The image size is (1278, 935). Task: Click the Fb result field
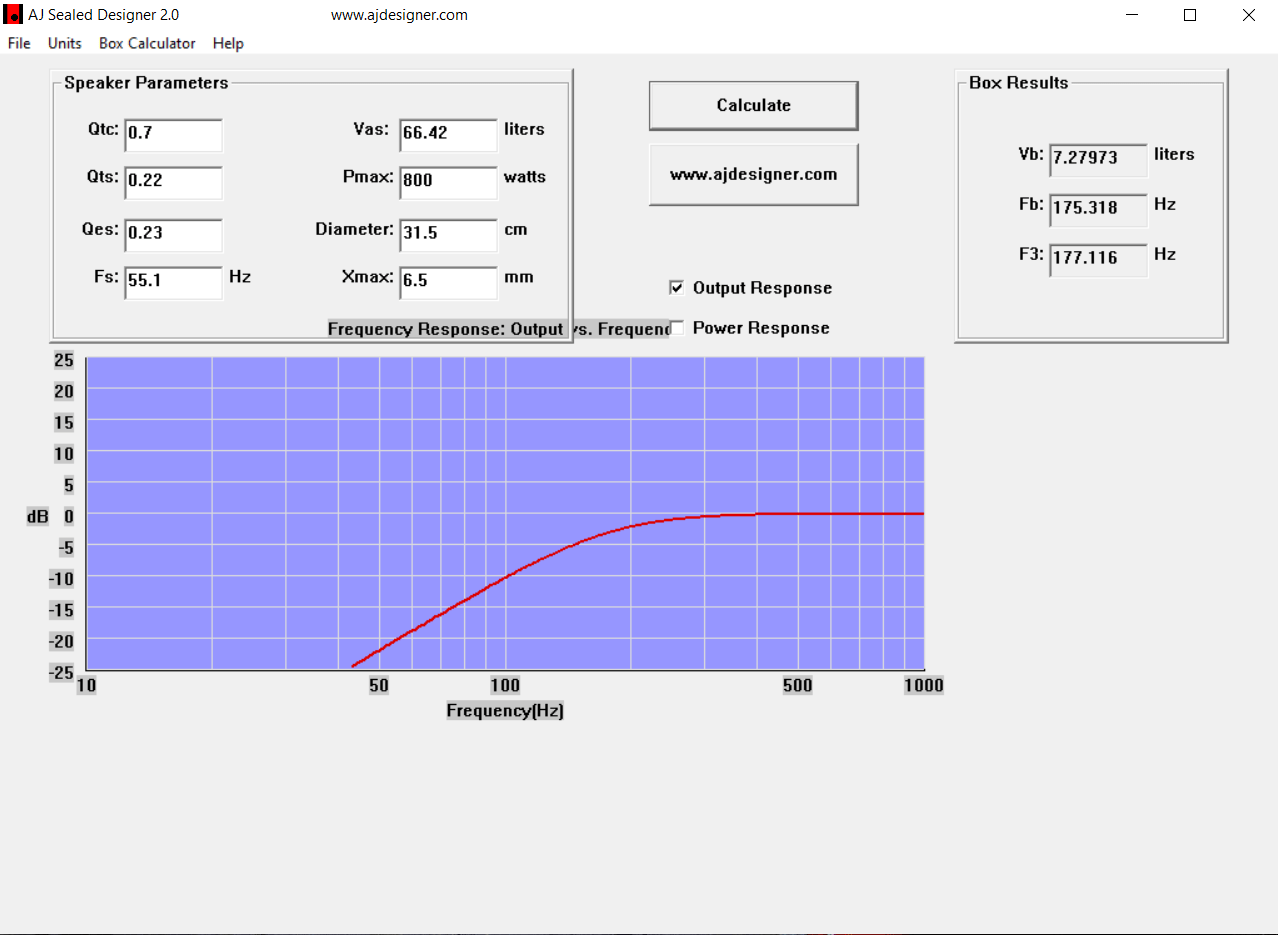coord(1098,209)
